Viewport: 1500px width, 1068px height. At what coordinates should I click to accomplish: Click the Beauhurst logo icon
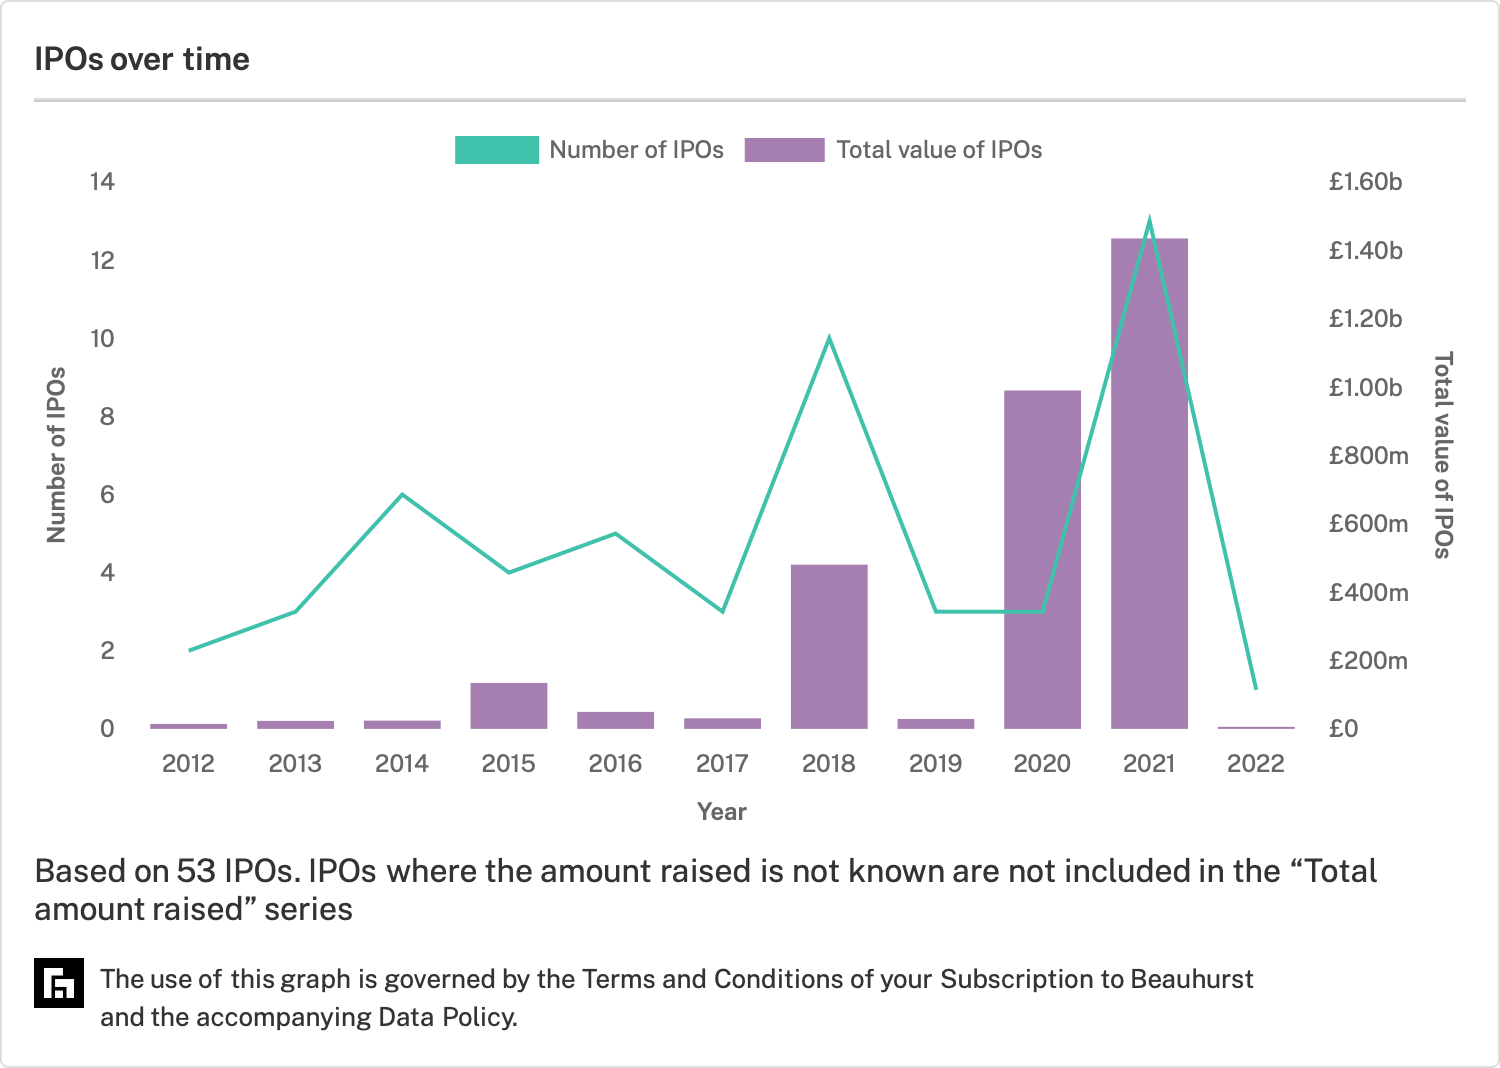(59, 983)
